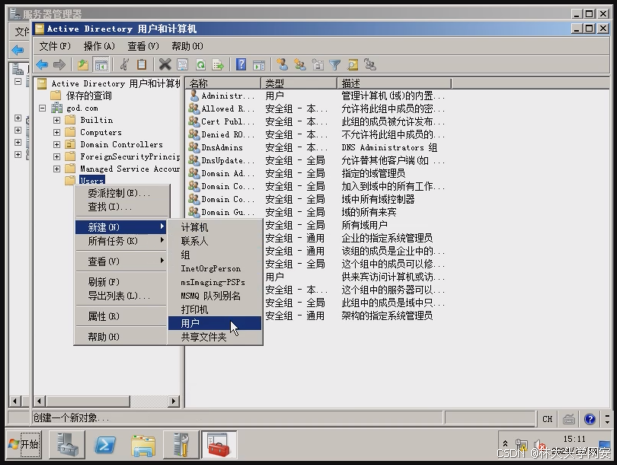Image resolution: width=617 pixels, height=465 pixels.
Task: Sort by the 类型 column header
Action: (299, 83)
